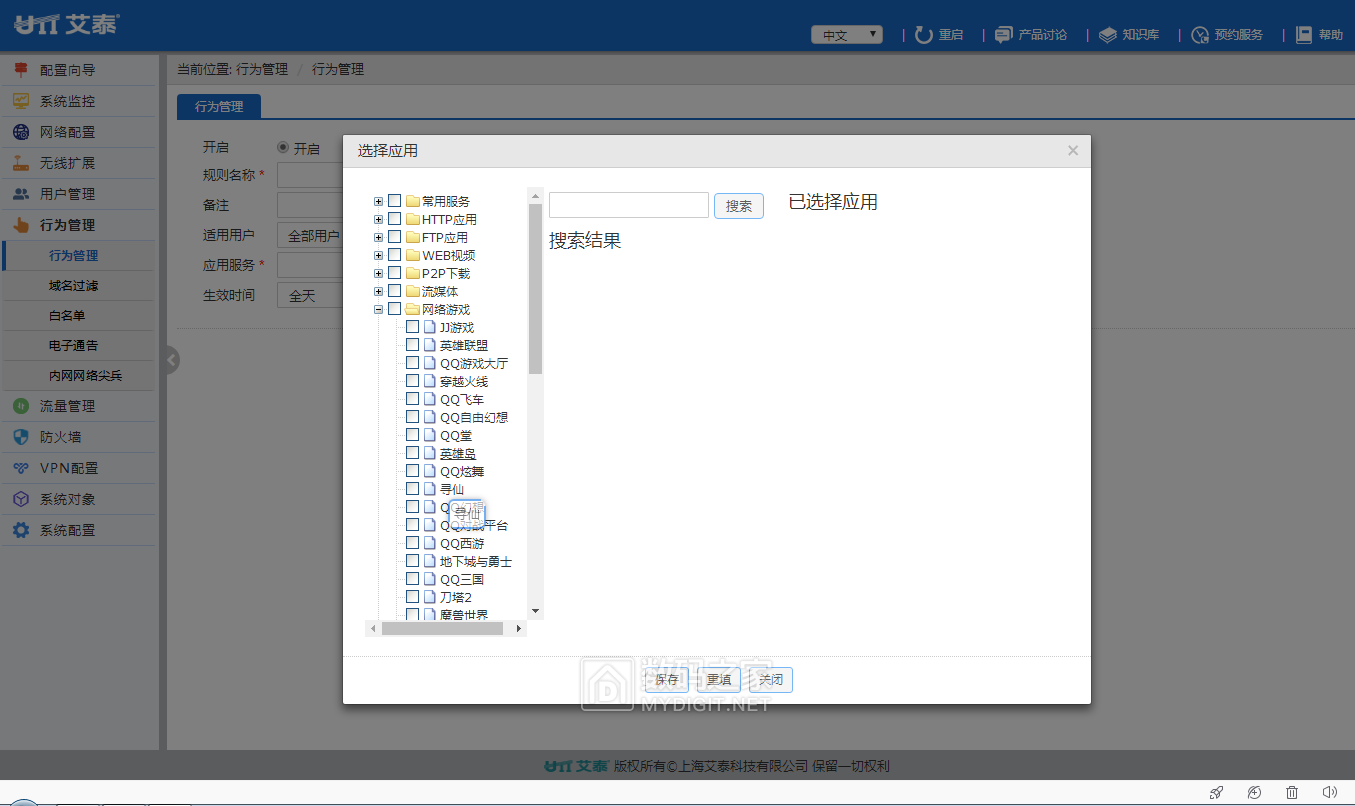The image size is (1355, 806).
Task: Click the 防火墙 shield icon in sidebar
Action: (x=21, y=437)
